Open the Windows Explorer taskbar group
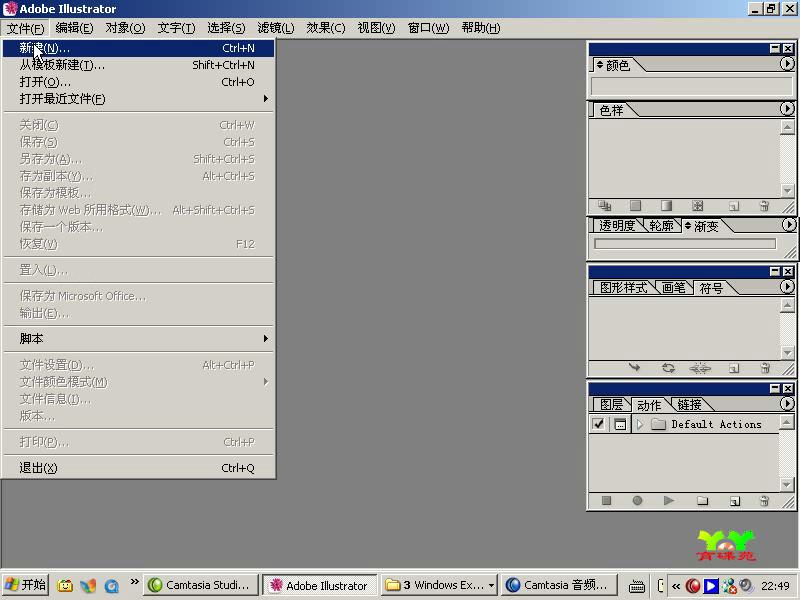 coord(439,585)
